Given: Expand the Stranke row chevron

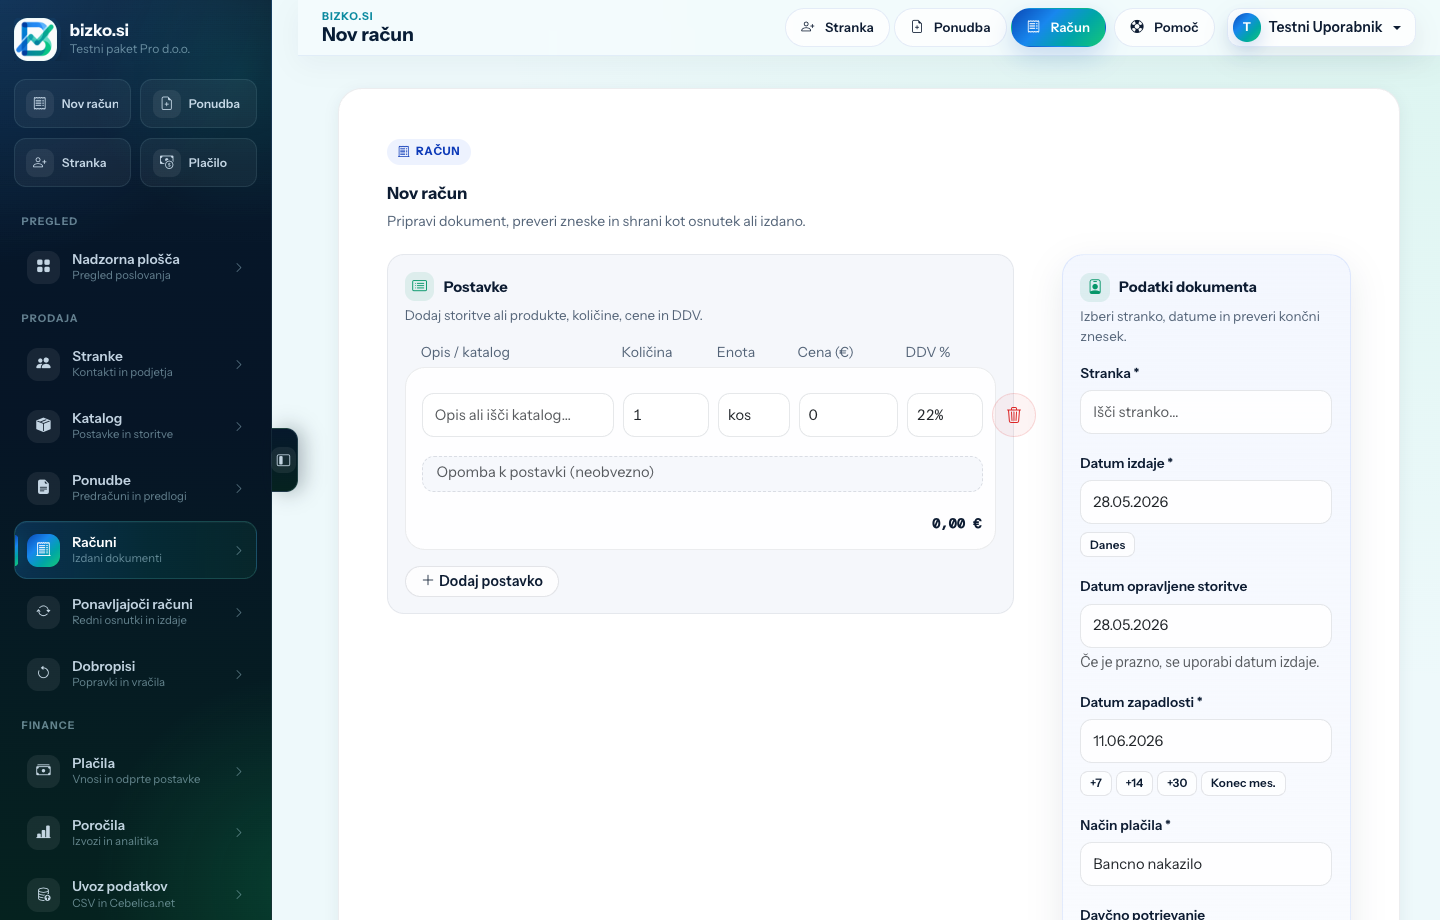Looking at the screenshot, I should coord(239,364).
